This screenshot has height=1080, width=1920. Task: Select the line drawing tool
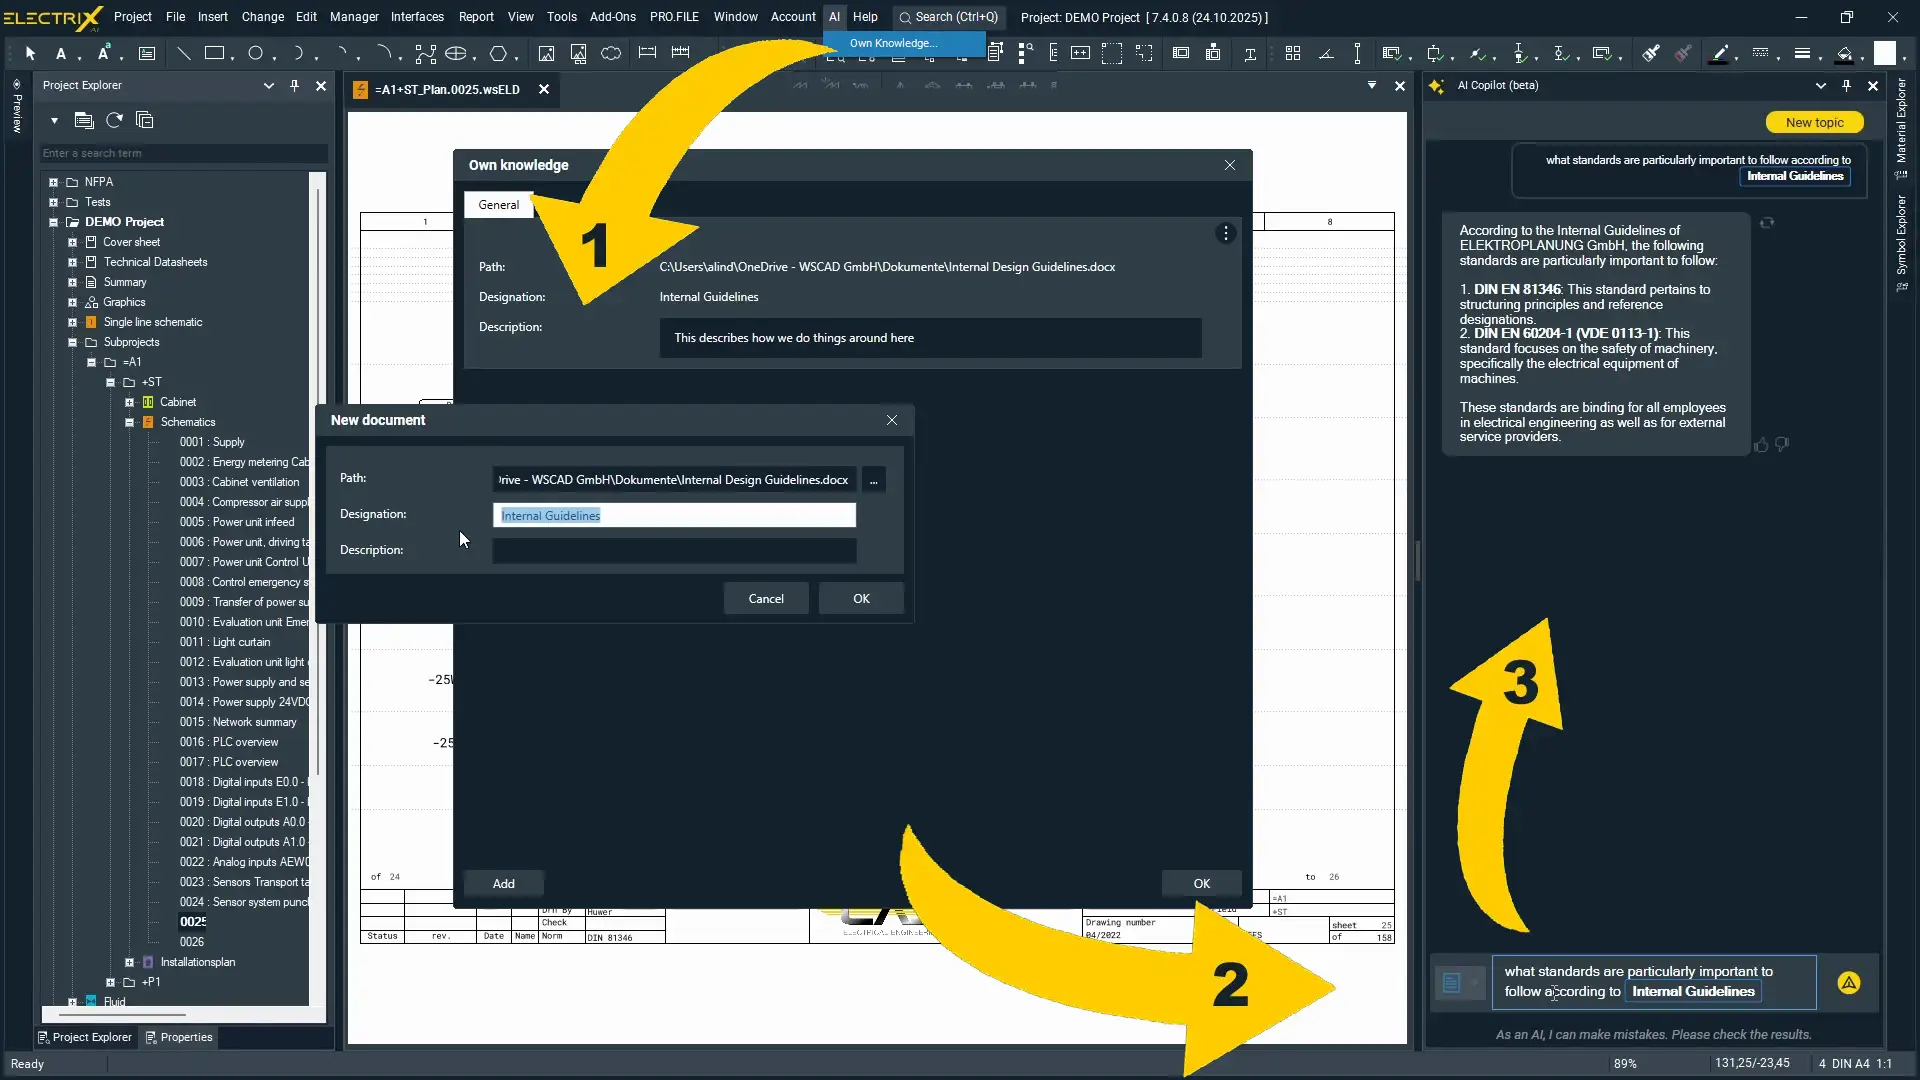click(184, 54)
